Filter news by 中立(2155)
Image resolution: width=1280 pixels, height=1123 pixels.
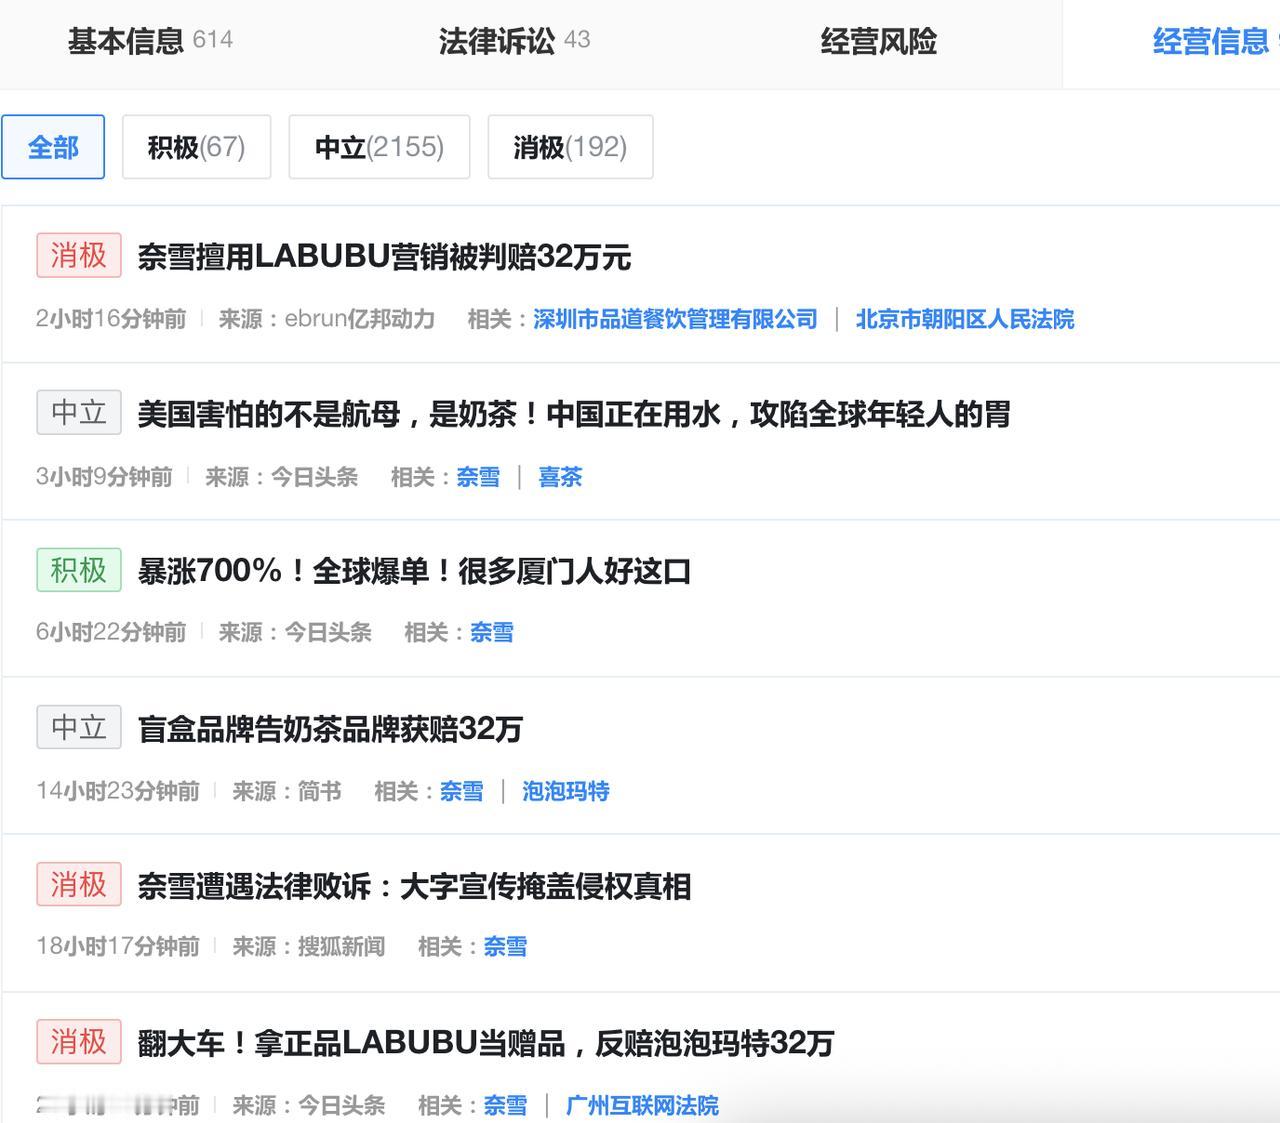(x=379, y=147)
